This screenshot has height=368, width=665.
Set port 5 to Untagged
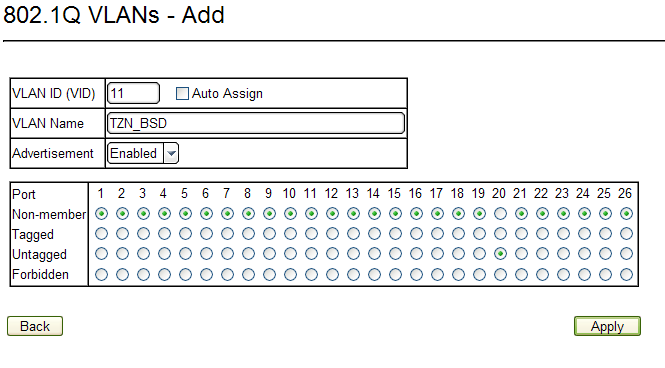point(185,254)
